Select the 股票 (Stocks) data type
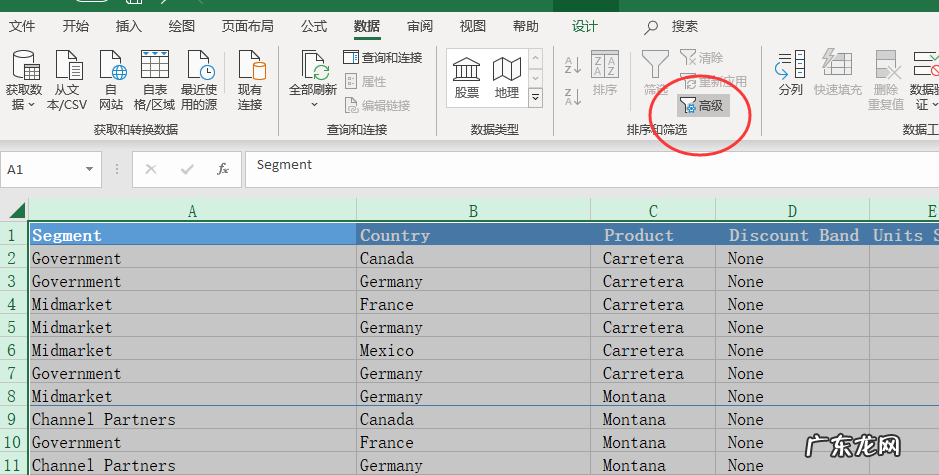The image size is (939, 475). point(466,76)
